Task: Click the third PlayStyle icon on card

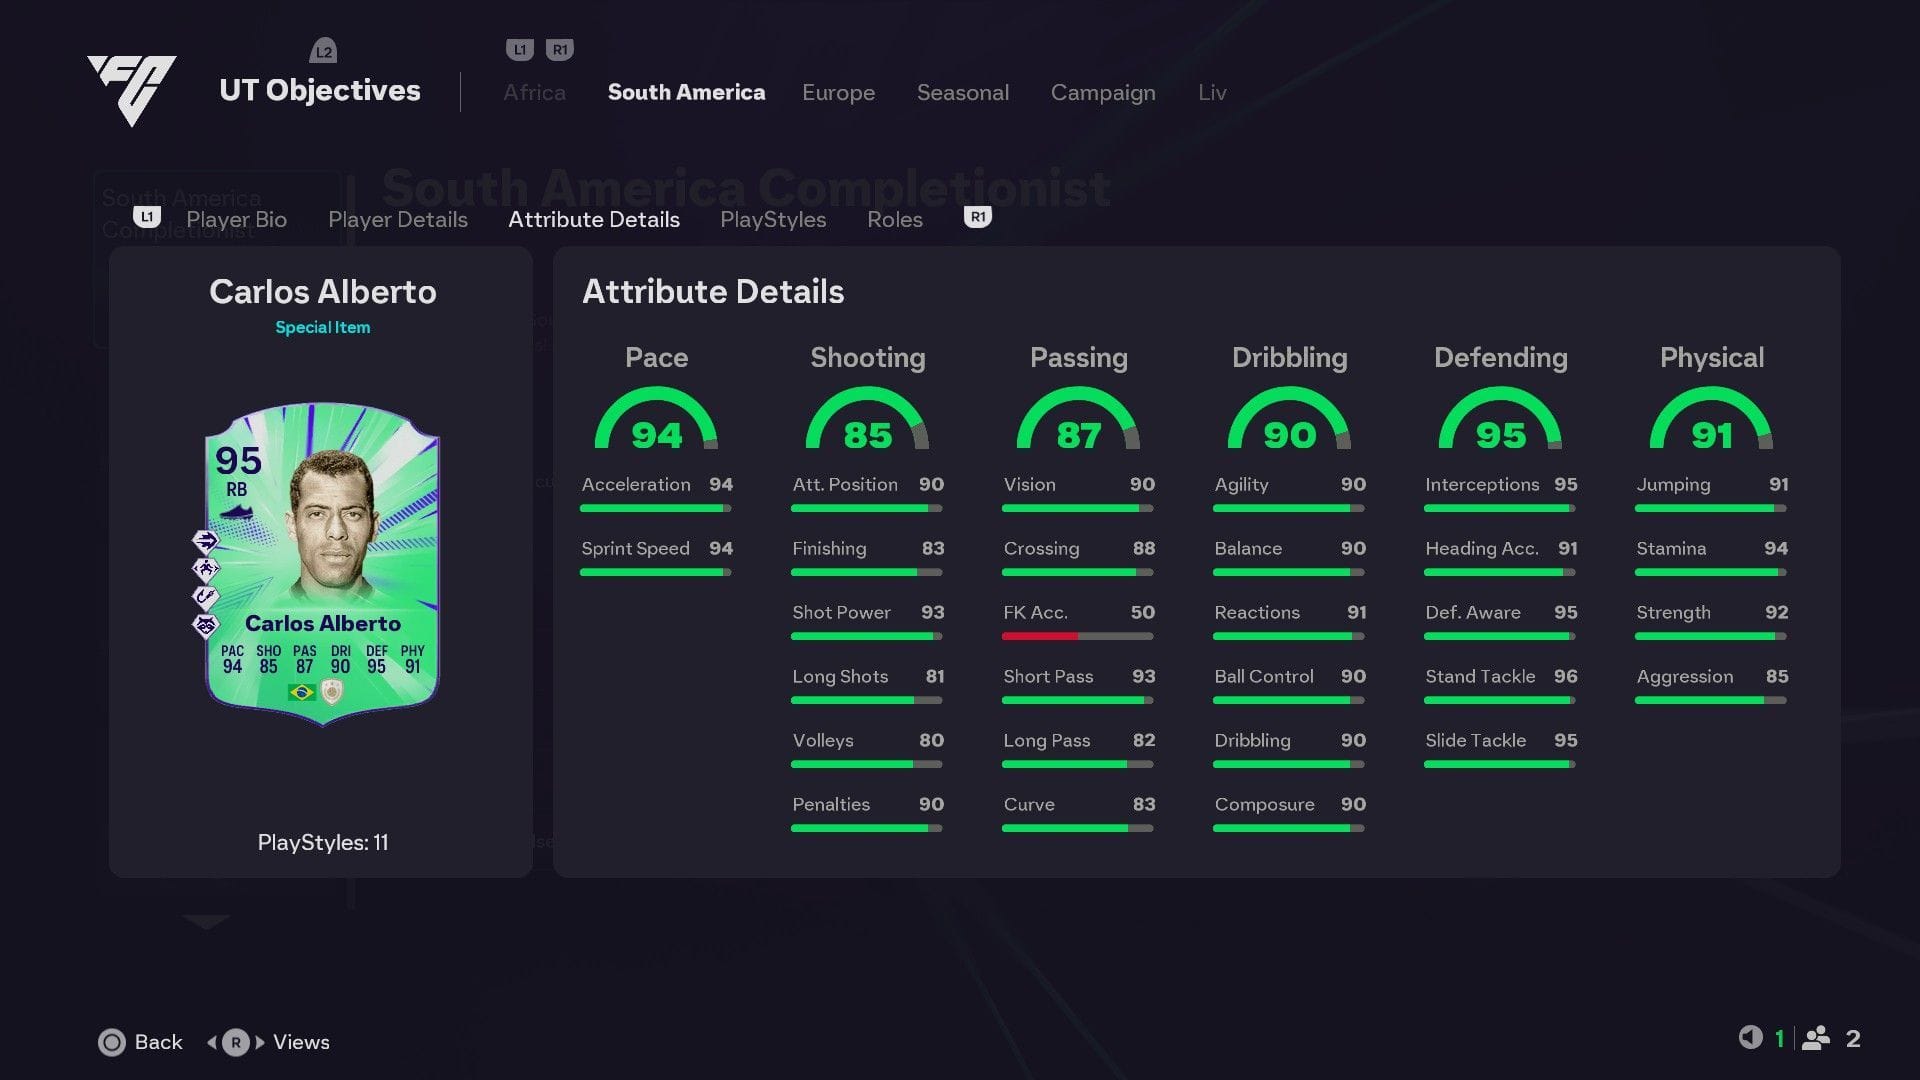Action: pyautogui.click(x=206, y=598)
